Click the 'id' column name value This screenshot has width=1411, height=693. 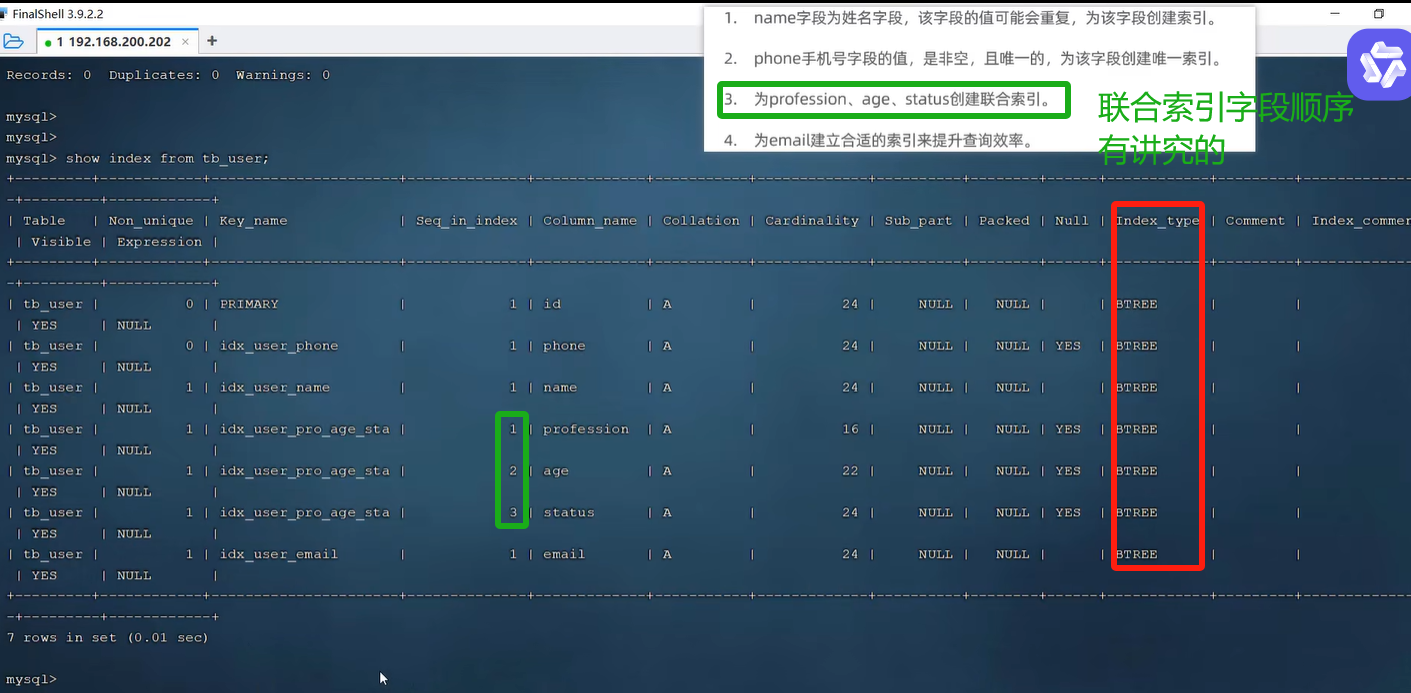click(x=552, y=304)
